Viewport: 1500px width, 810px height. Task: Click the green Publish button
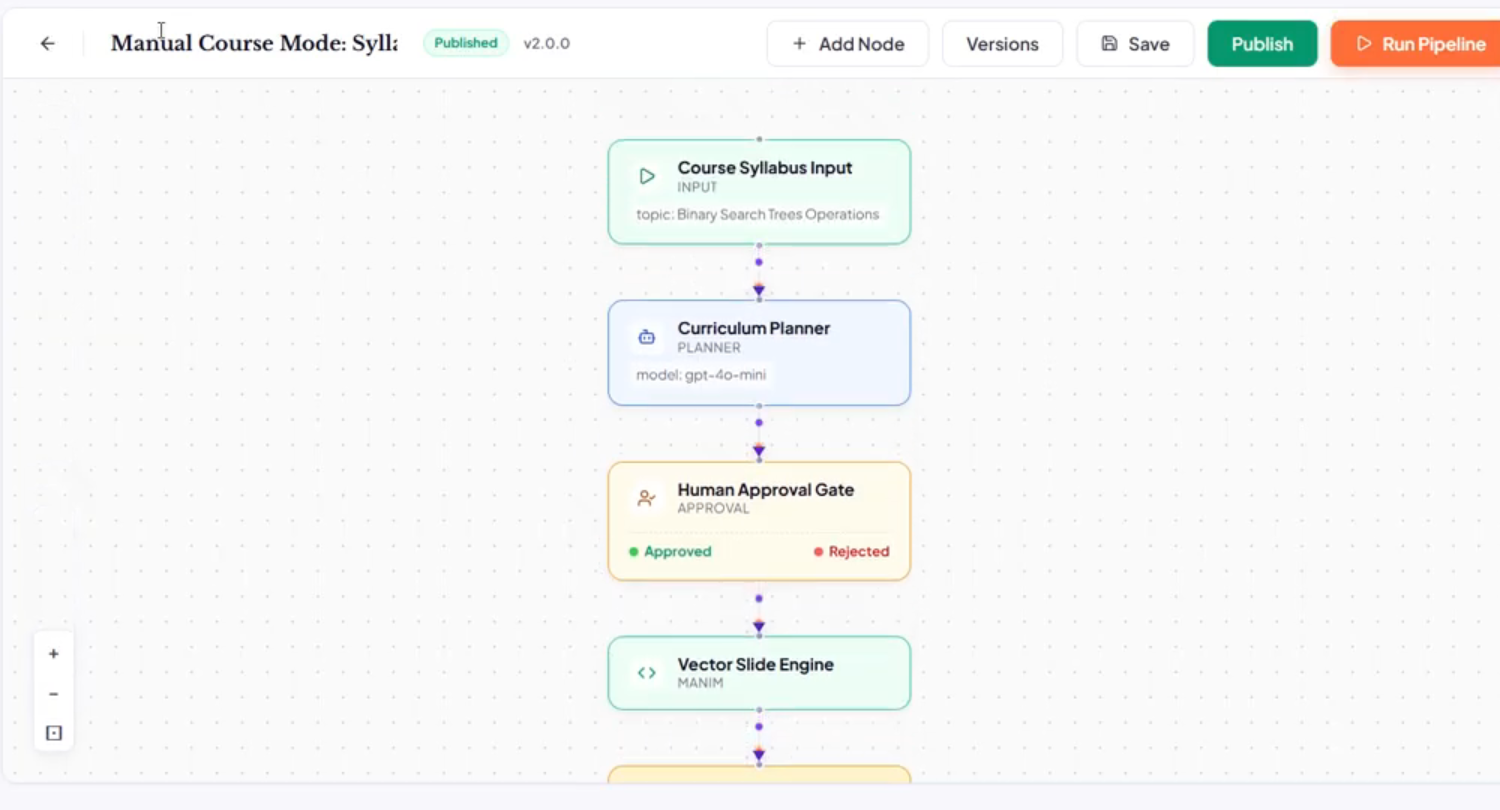pos(1262,44)
